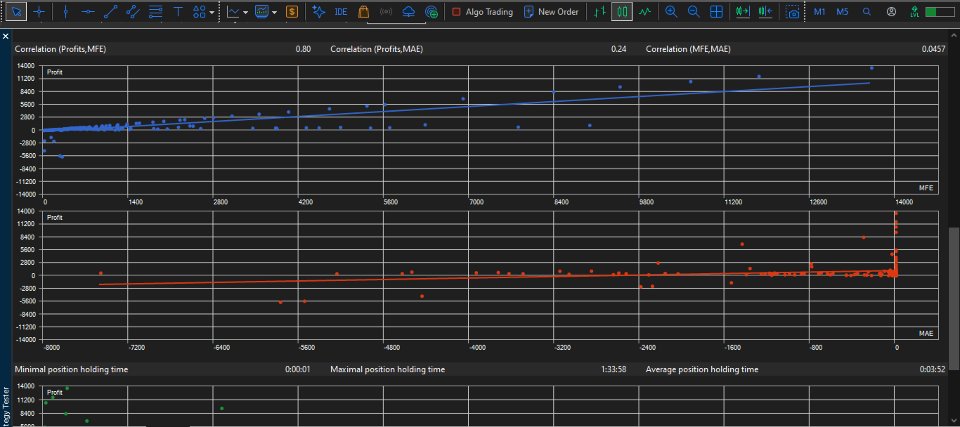Zoom in on the chart
Image resolution: width=960 pixels, height=427 pixels.
[x=672, y=12]
